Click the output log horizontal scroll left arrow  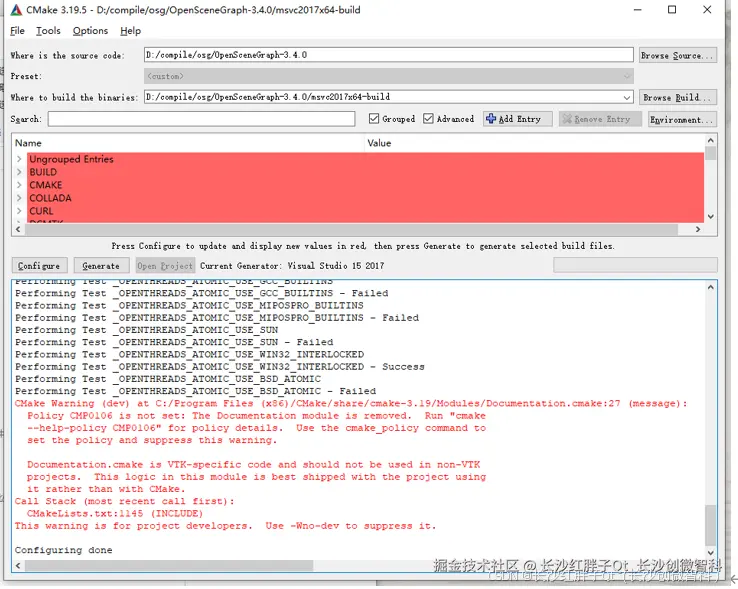(18, 565)
